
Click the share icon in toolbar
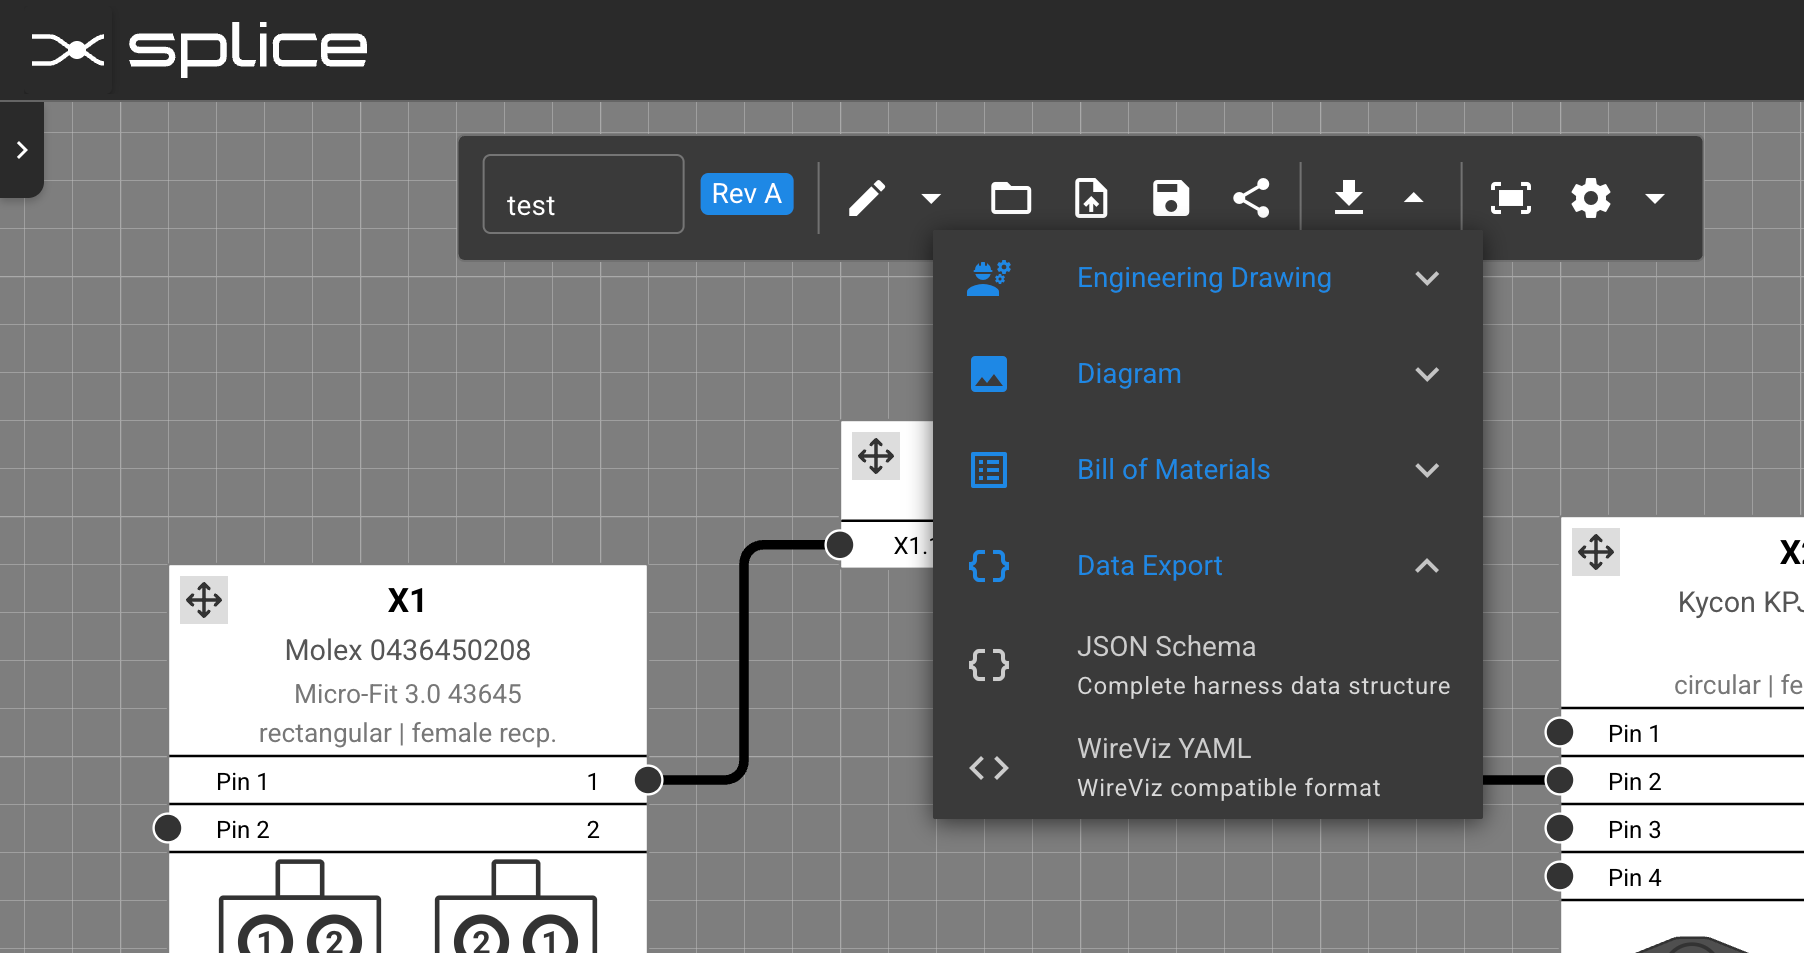(x=1251, y=198)
